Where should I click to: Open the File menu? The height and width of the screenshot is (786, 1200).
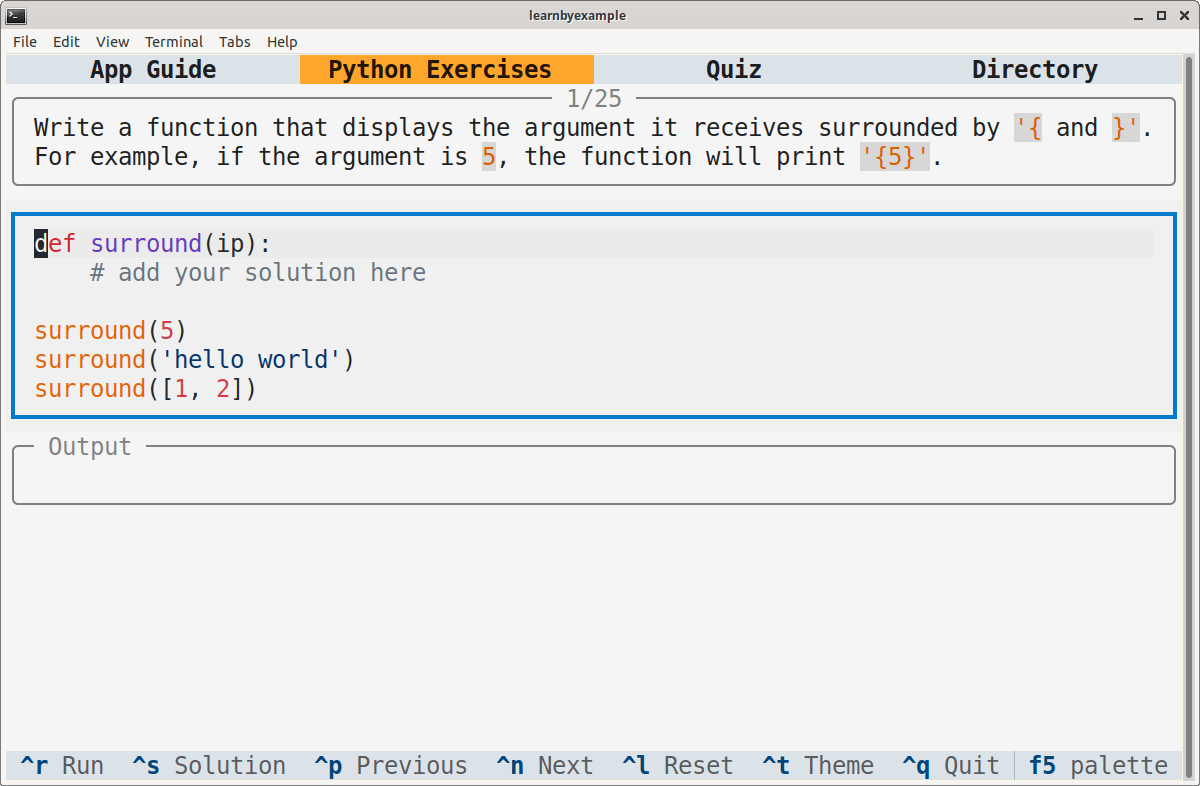[24, 42]
